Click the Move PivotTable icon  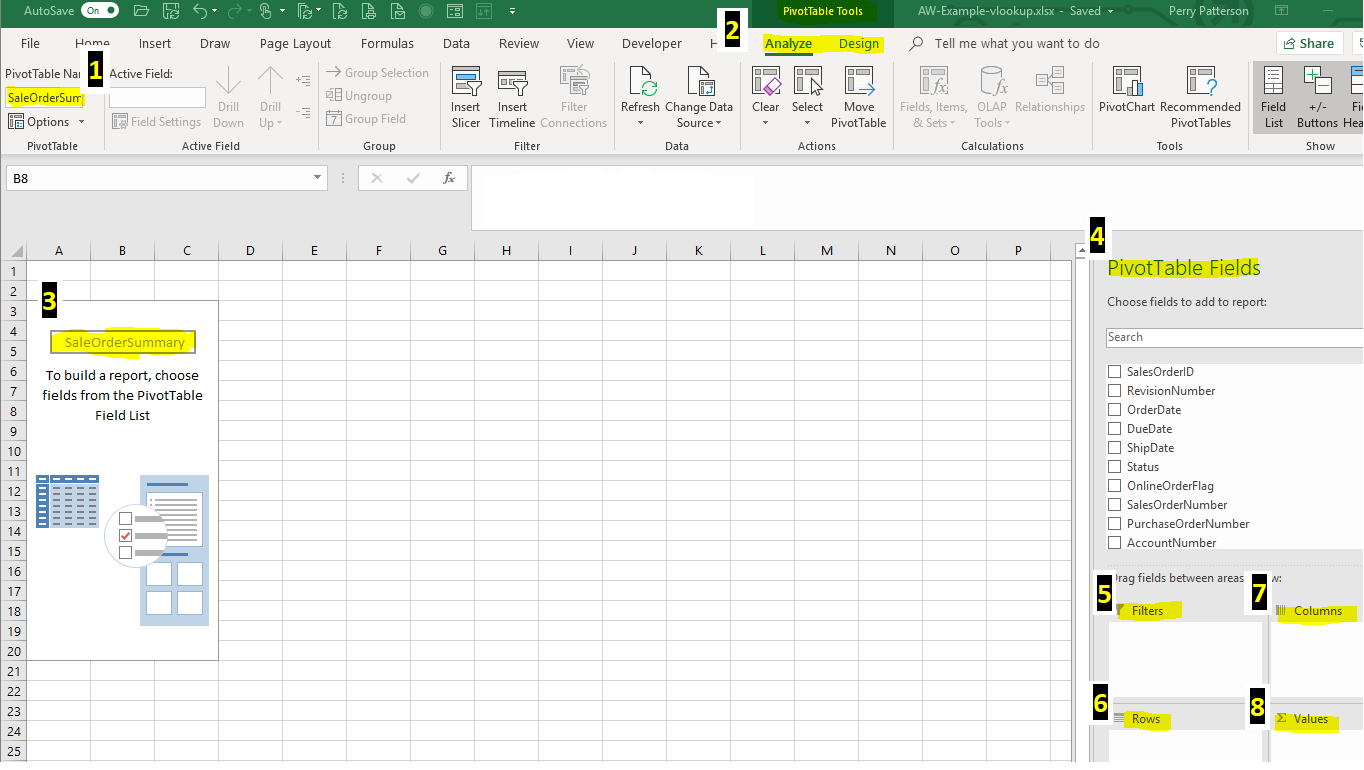click(858, 83)
